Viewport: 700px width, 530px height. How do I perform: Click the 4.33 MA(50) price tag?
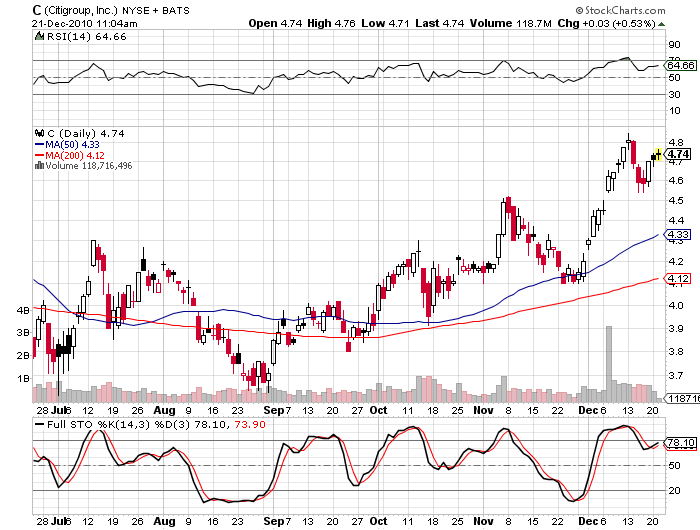678,234
